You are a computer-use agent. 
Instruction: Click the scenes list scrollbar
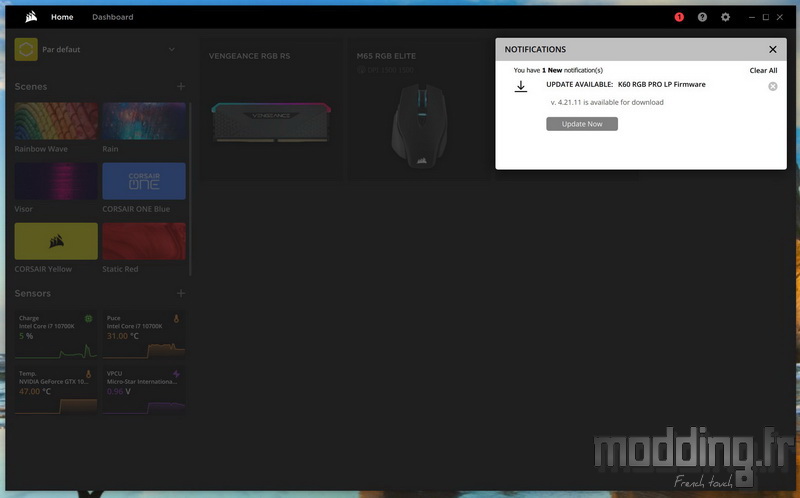pyautogui.click(x=190, y=189)
